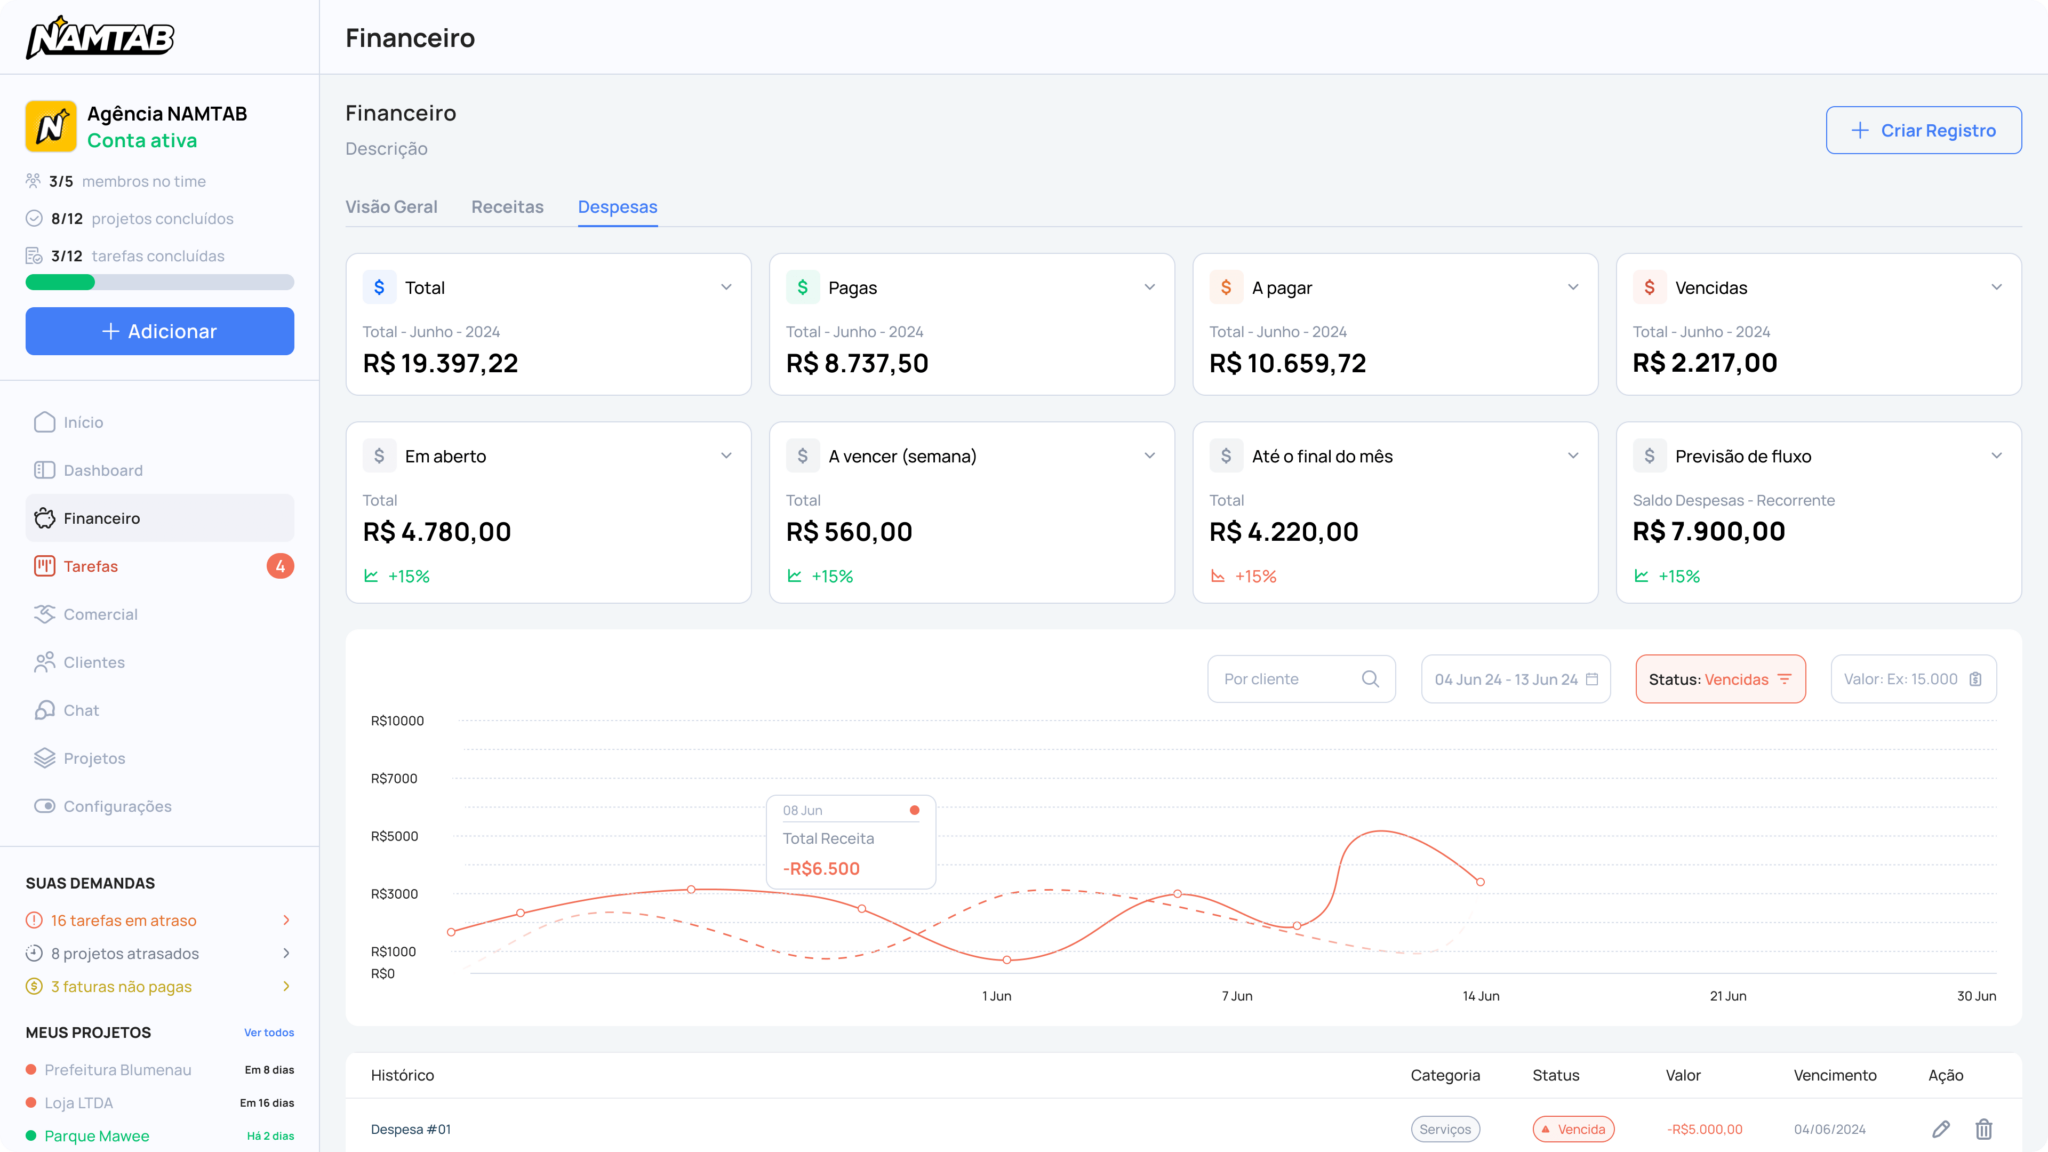Image resolution: width=2048 pixels, height=1152 pixels.
Task: Open the Visão Geral tab
Action: pyautogui.click(x=392, y=207)
